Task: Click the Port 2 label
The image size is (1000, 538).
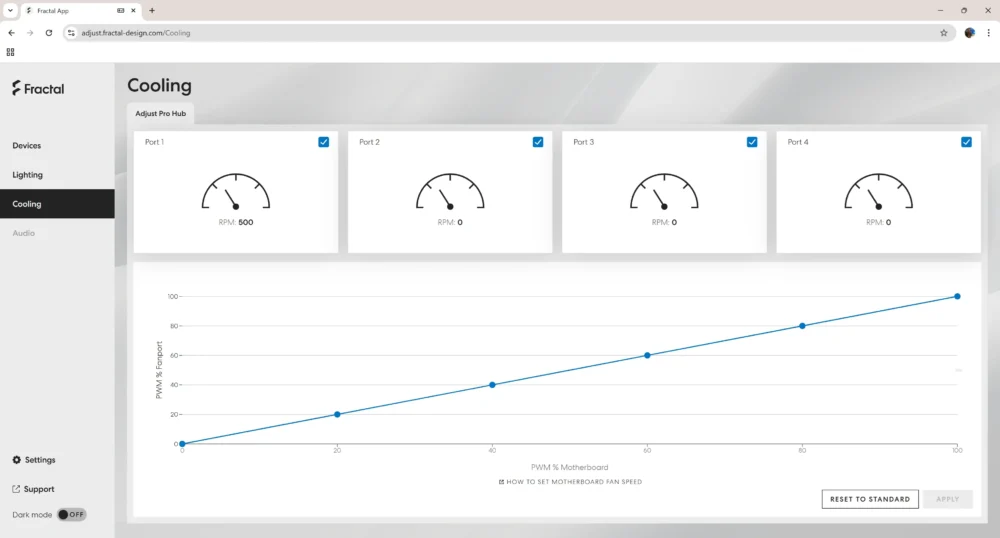Action: pyautogui.click(x=369, y=142)
